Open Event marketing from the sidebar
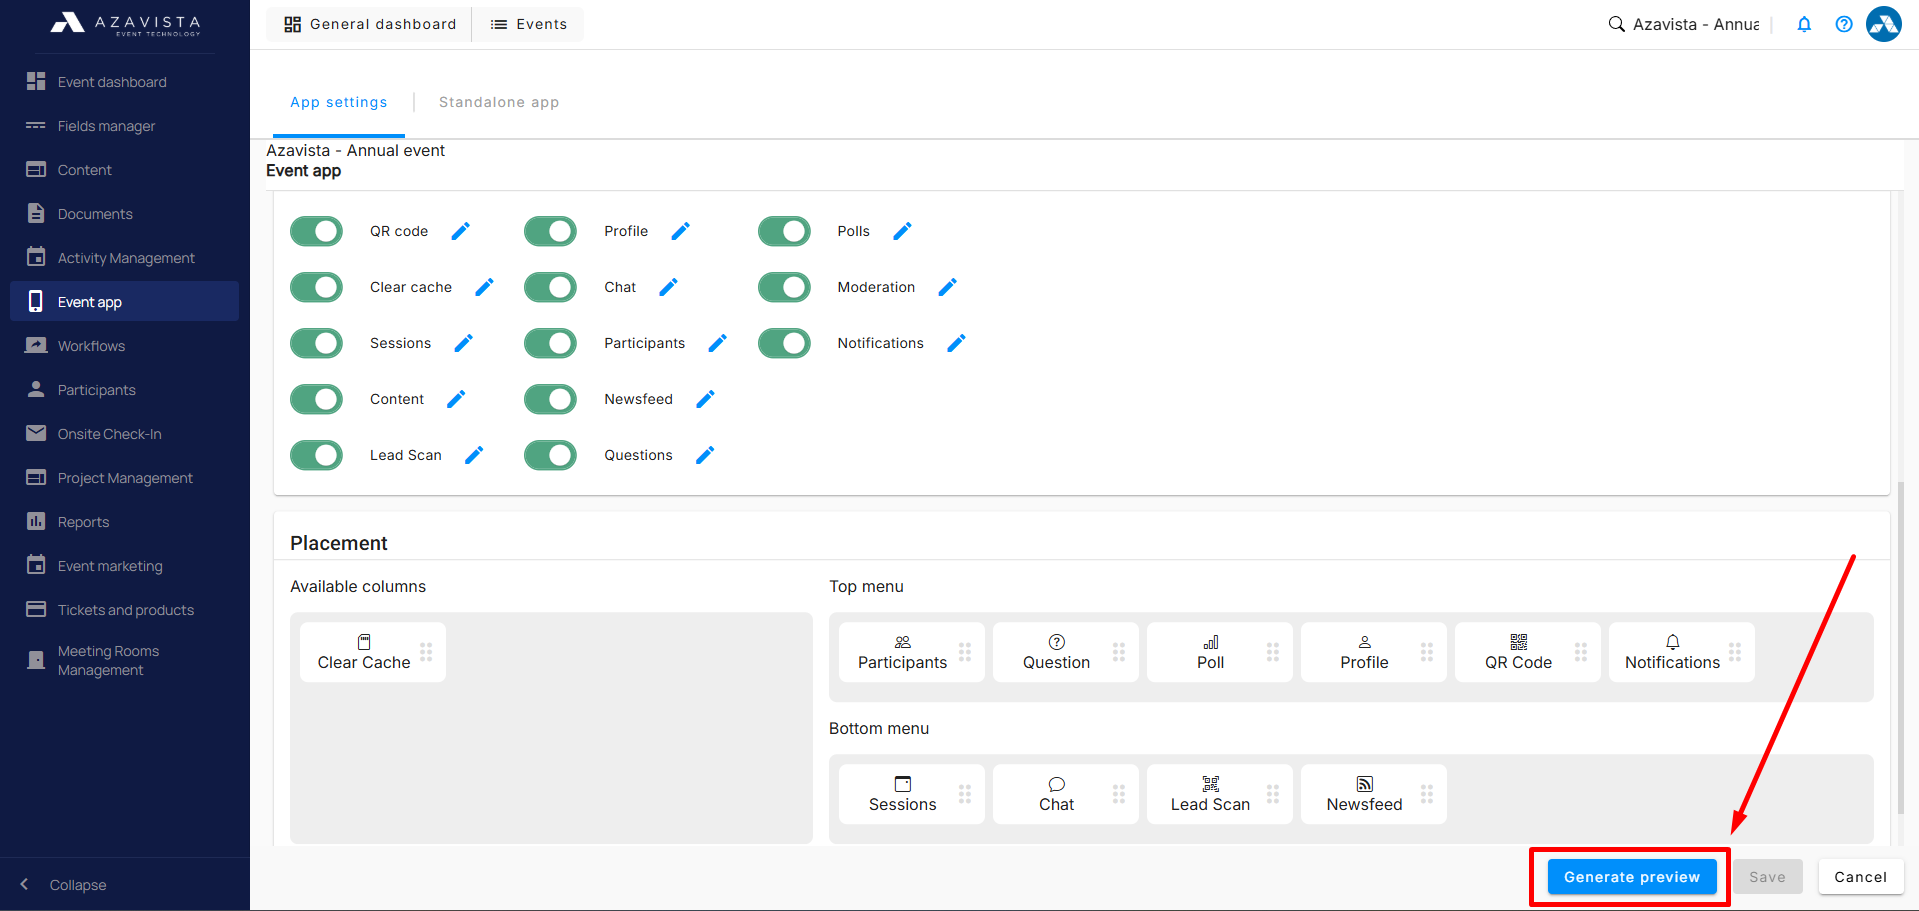The width and height of the screenshot is (1919, 911). (x=124, y=566)
